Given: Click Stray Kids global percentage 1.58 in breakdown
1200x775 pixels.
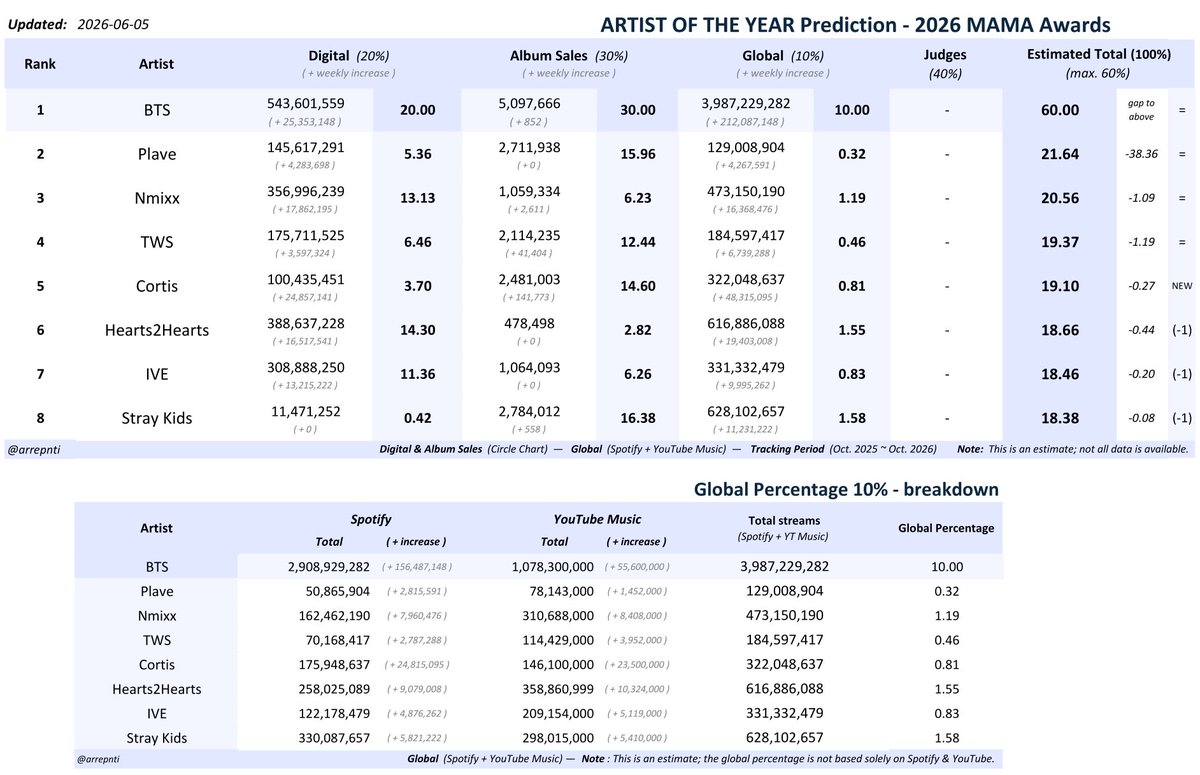Looking at the screenshot, I should [x=946, y=738].
